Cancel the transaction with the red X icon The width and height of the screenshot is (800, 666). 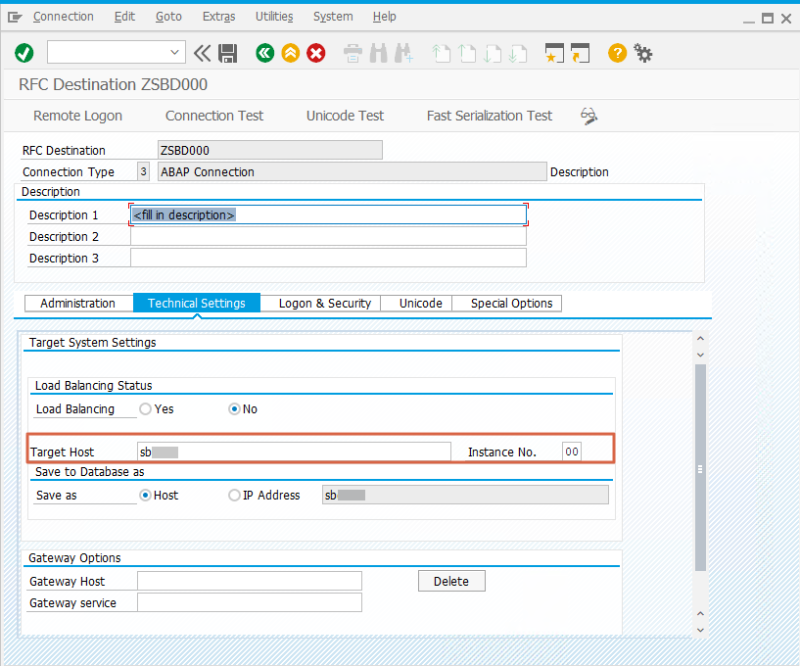tap(316, 52)
